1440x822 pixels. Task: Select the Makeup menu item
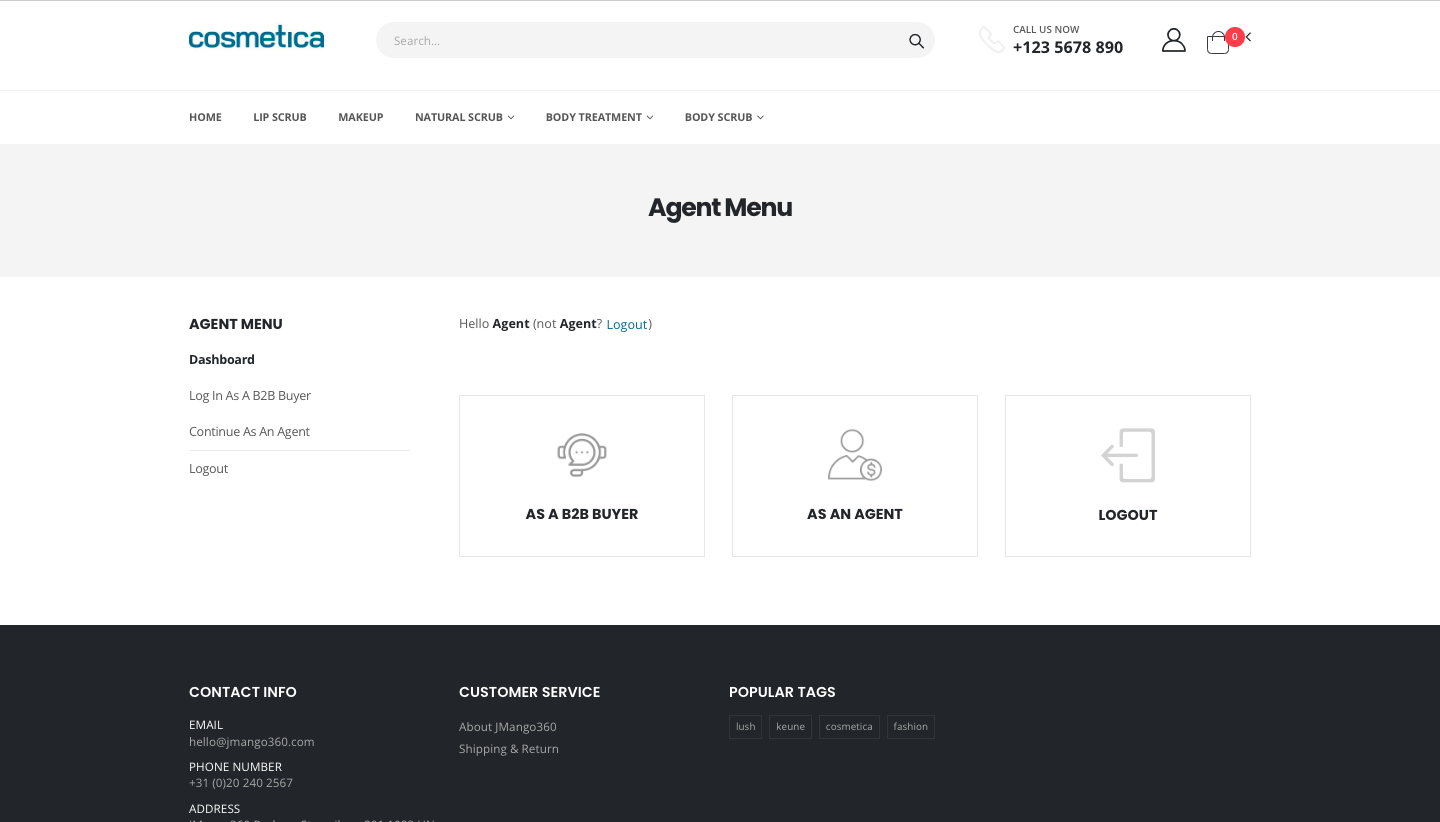(361, 117)
